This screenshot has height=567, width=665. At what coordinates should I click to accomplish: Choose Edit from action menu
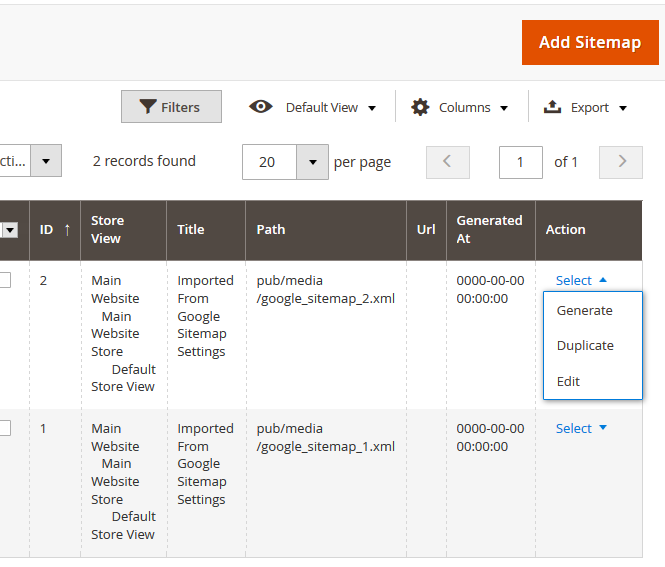pyautogui.click(x=568, y=381)
